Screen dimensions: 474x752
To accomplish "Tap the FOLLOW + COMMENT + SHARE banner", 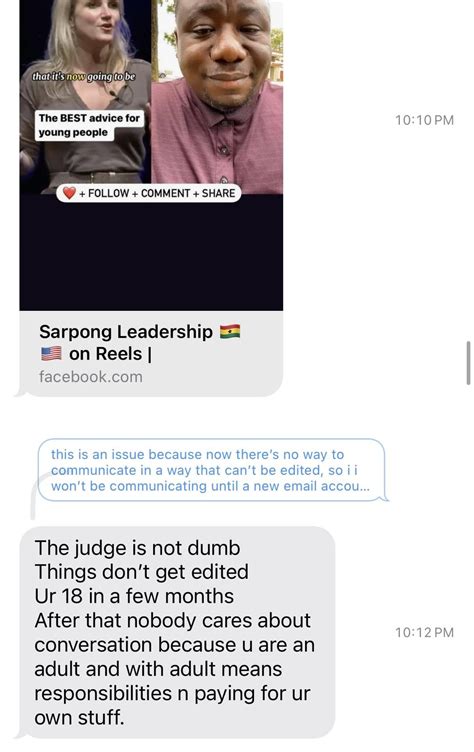I will pos(149,193).
